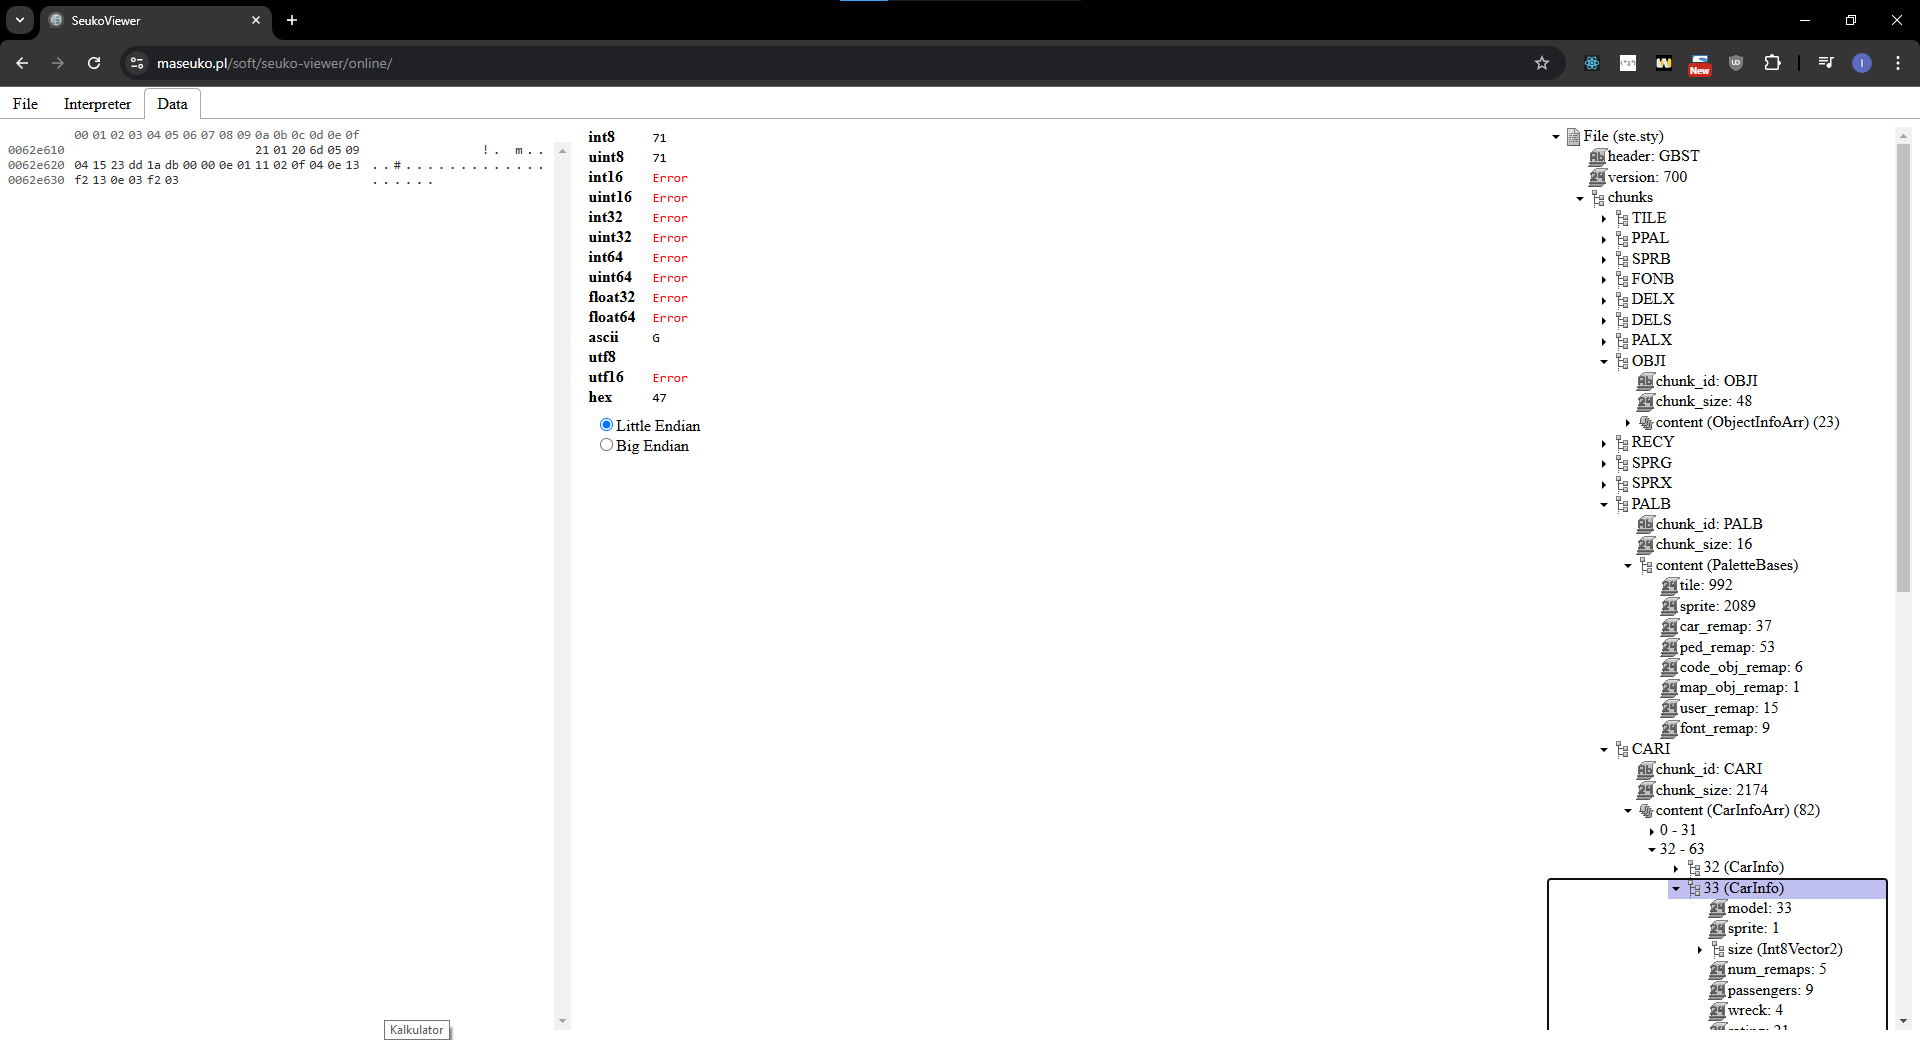Collapse the OBJI chunk node
Screen dimensions: 1920x1040
point(1604,362)
